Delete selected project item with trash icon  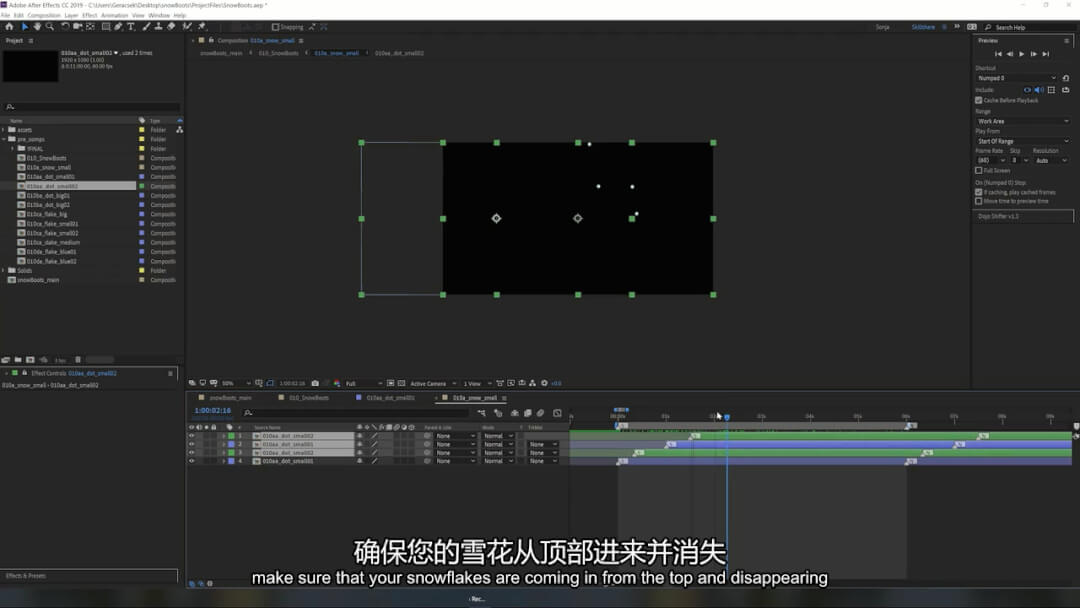click(78, 360)
